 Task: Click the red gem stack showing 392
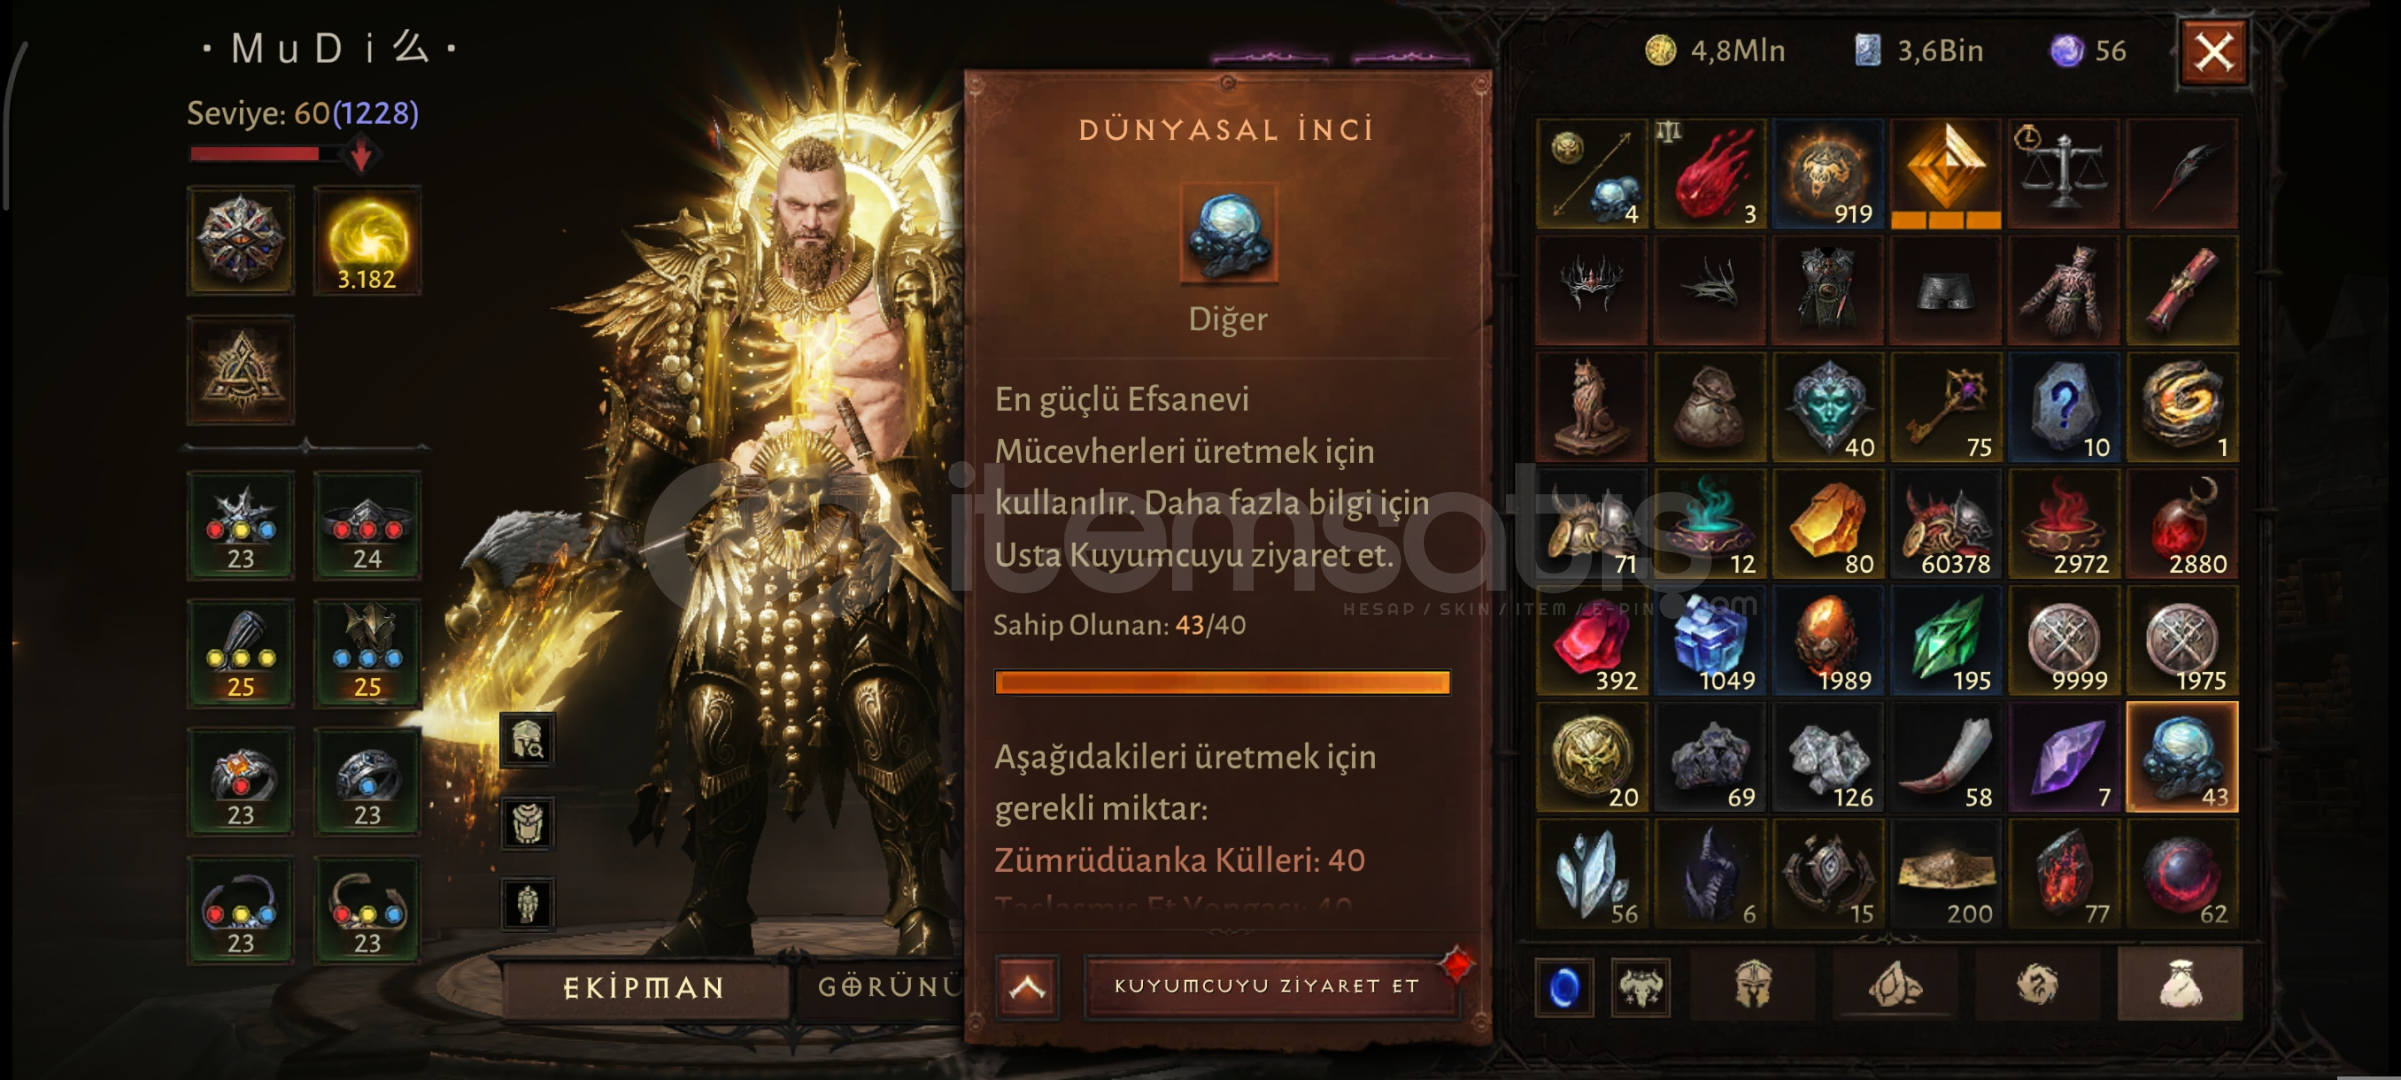1591,640
